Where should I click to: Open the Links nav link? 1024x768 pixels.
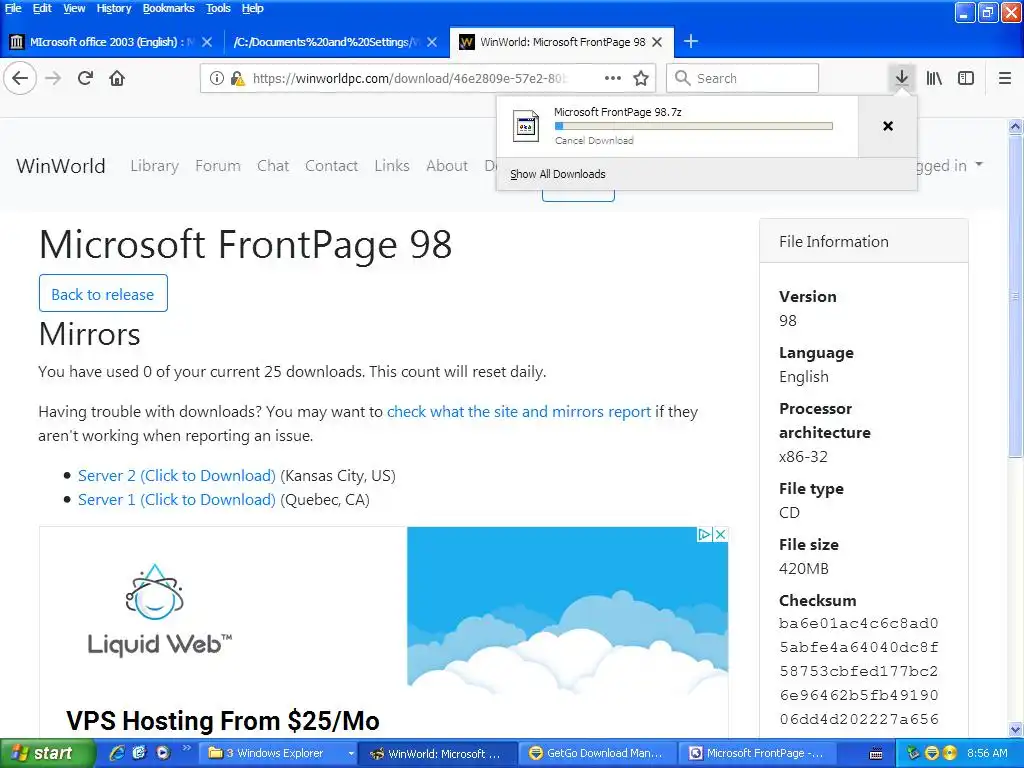pyautogui.click(x=392, y=166)
